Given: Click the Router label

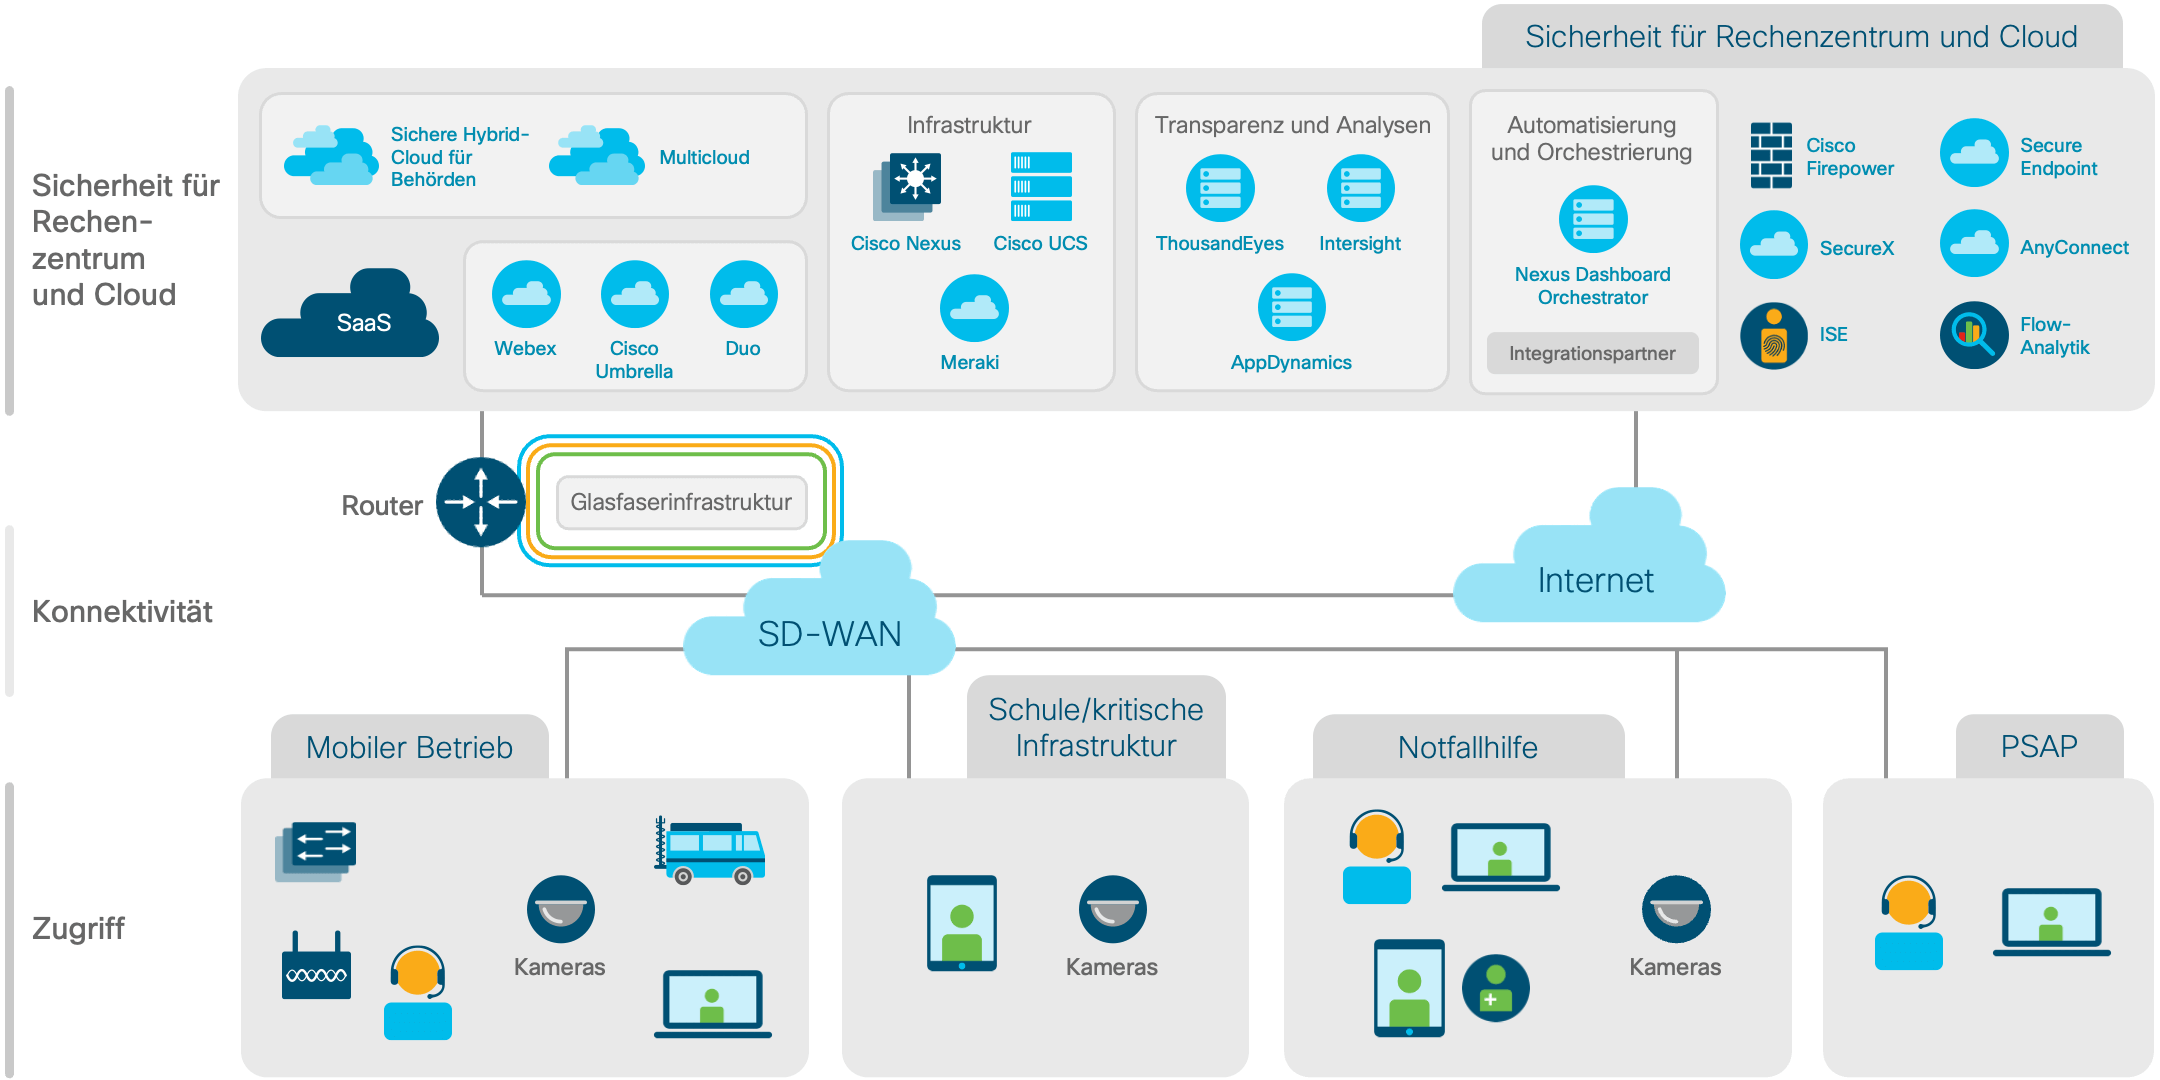Looking at the screenshot, I should tap(382, 506).
